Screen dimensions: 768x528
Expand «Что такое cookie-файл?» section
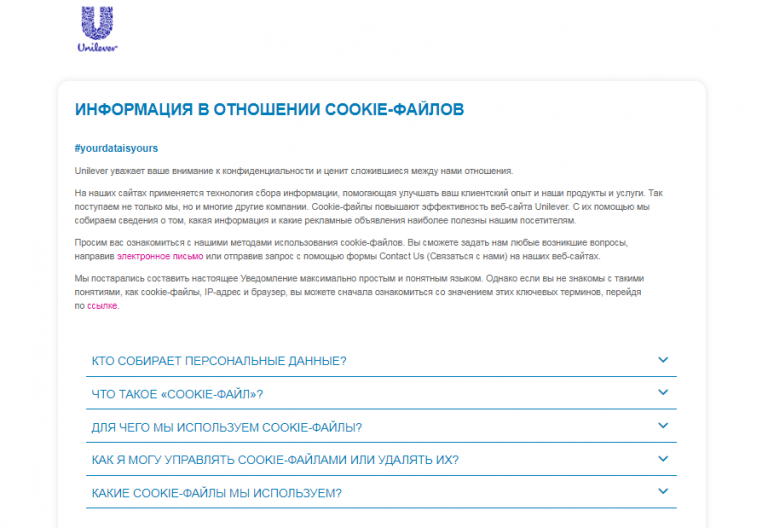point(381,394)
